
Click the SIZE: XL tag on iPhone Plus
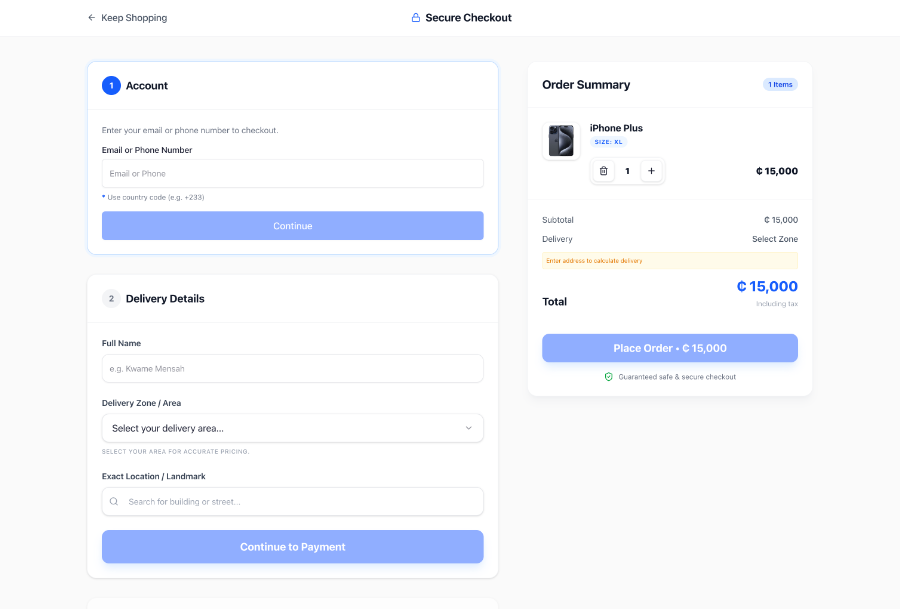(x=608, y=142)
